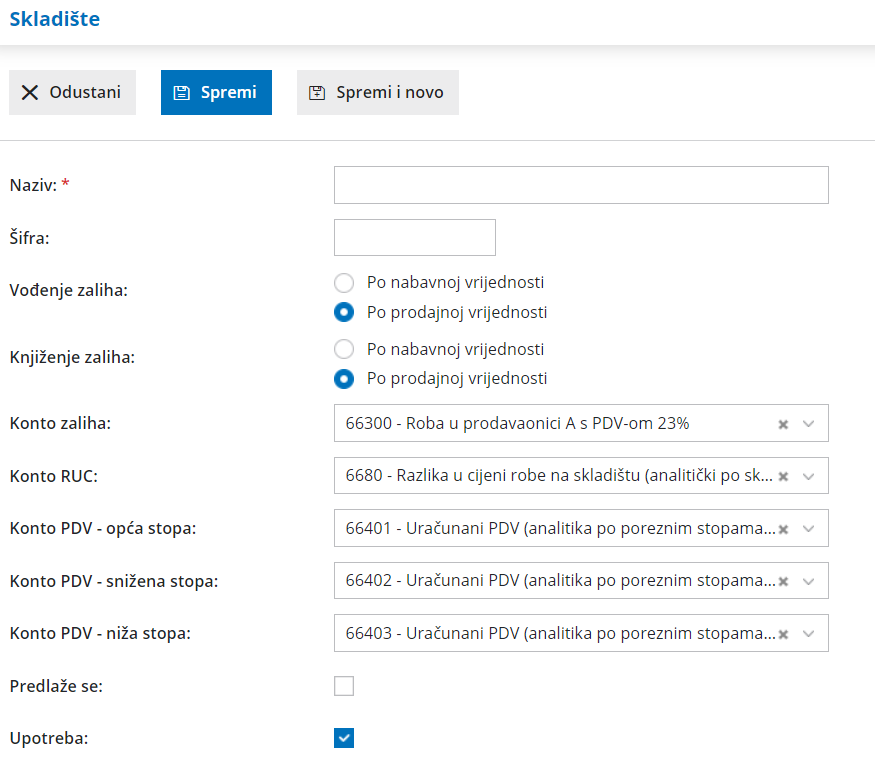Focus the Šifra input field
The image size is (875, 762).
[414, 238]
